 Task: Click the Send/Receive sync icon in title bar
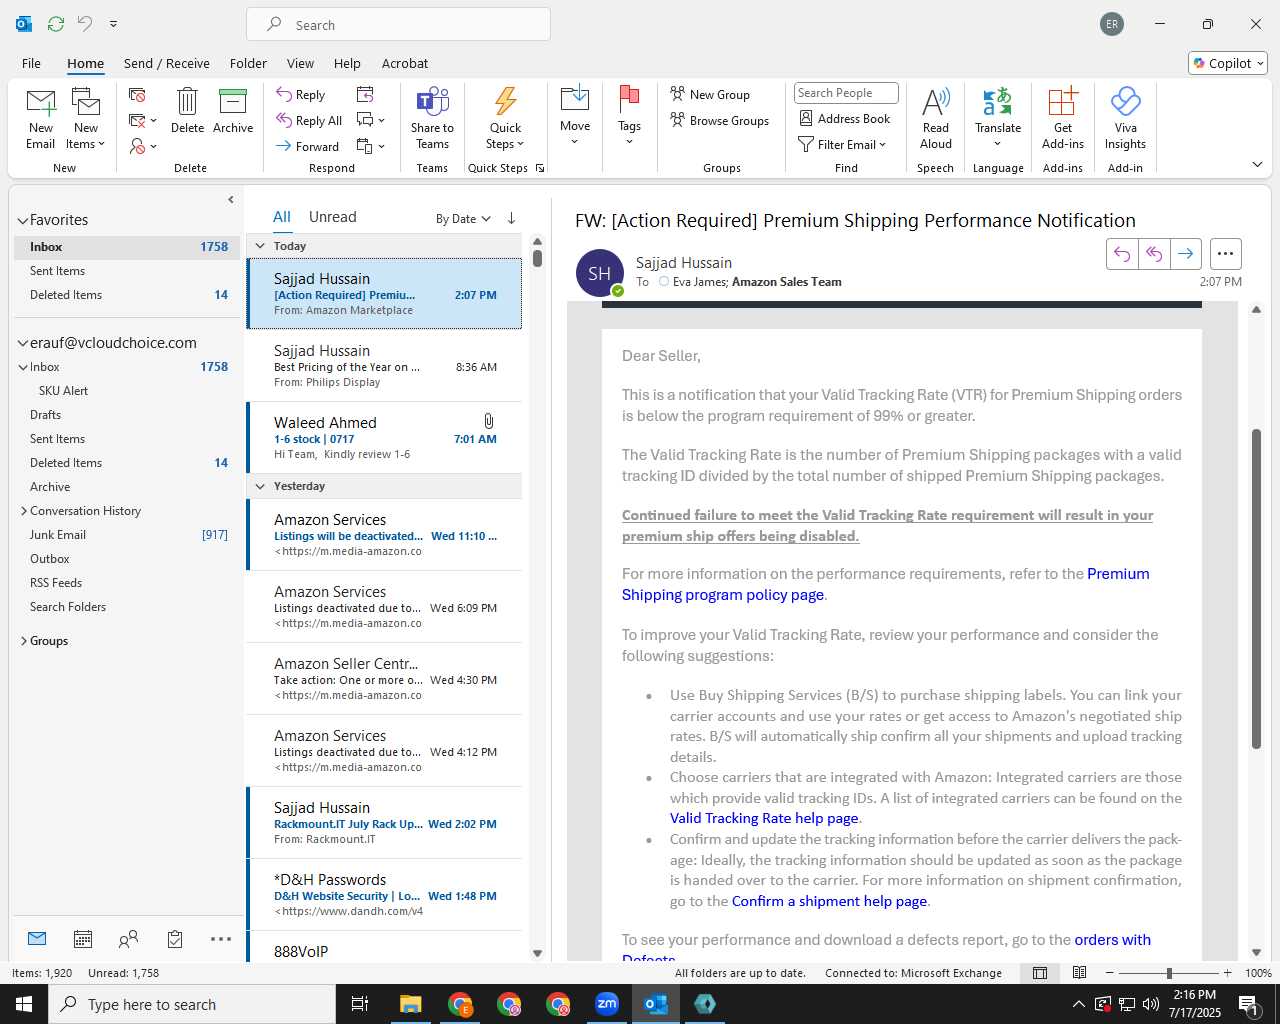pos(56,23)
